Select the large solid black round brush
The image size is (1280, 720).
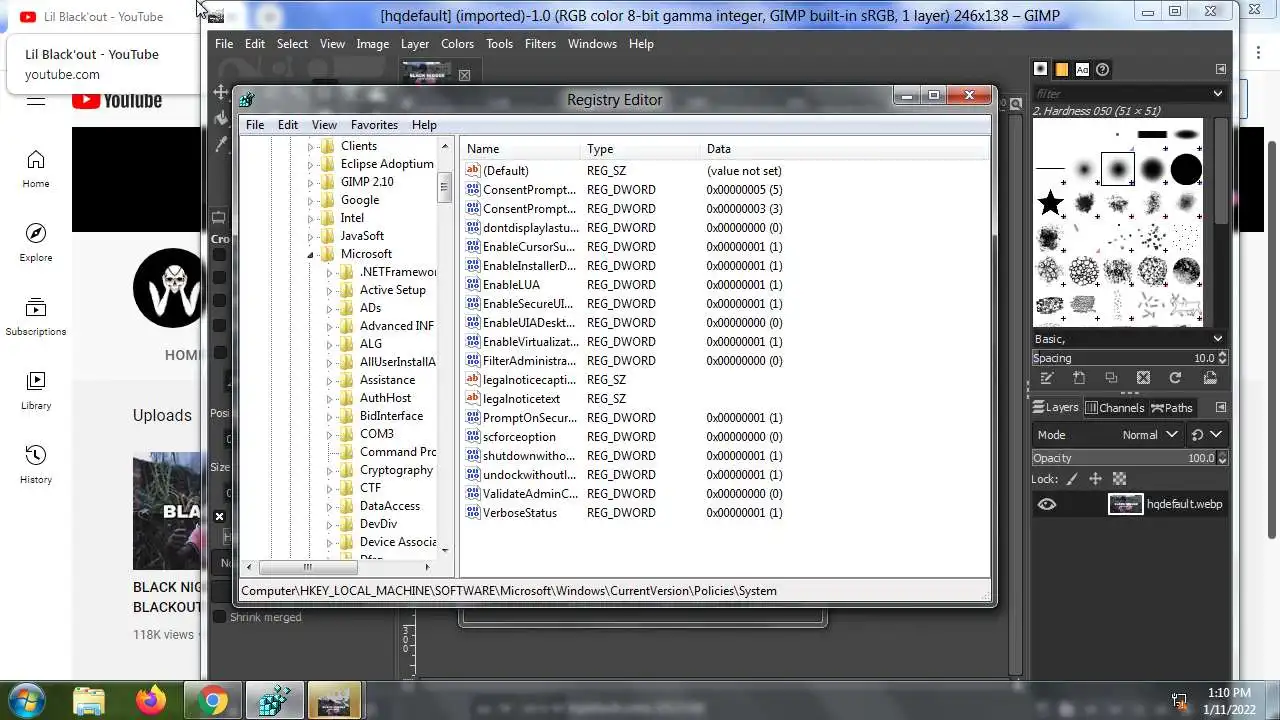1186,169
